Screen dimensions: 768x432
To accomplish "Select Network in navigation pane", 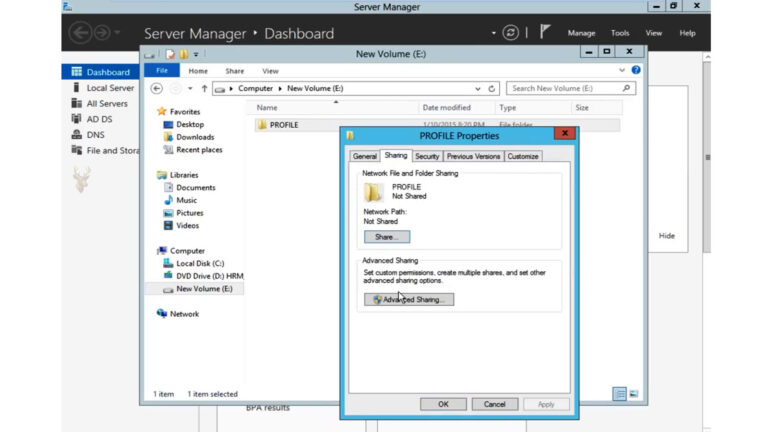I will pyautogui.click(x=184, y=314).
